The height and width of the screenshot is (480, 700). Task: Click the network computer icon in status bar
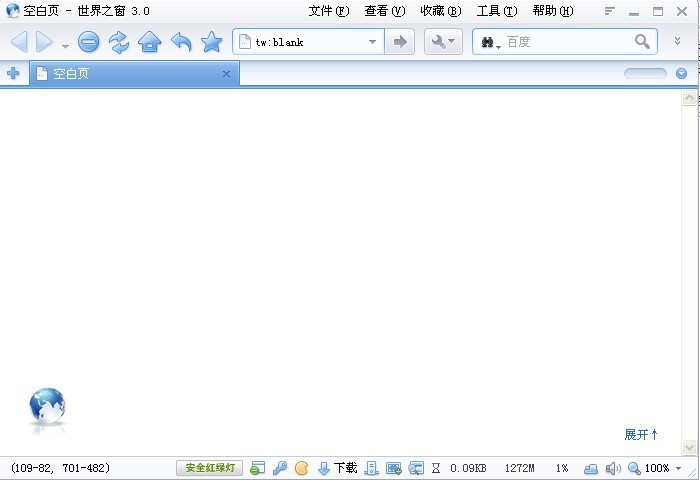coord(591,468)
